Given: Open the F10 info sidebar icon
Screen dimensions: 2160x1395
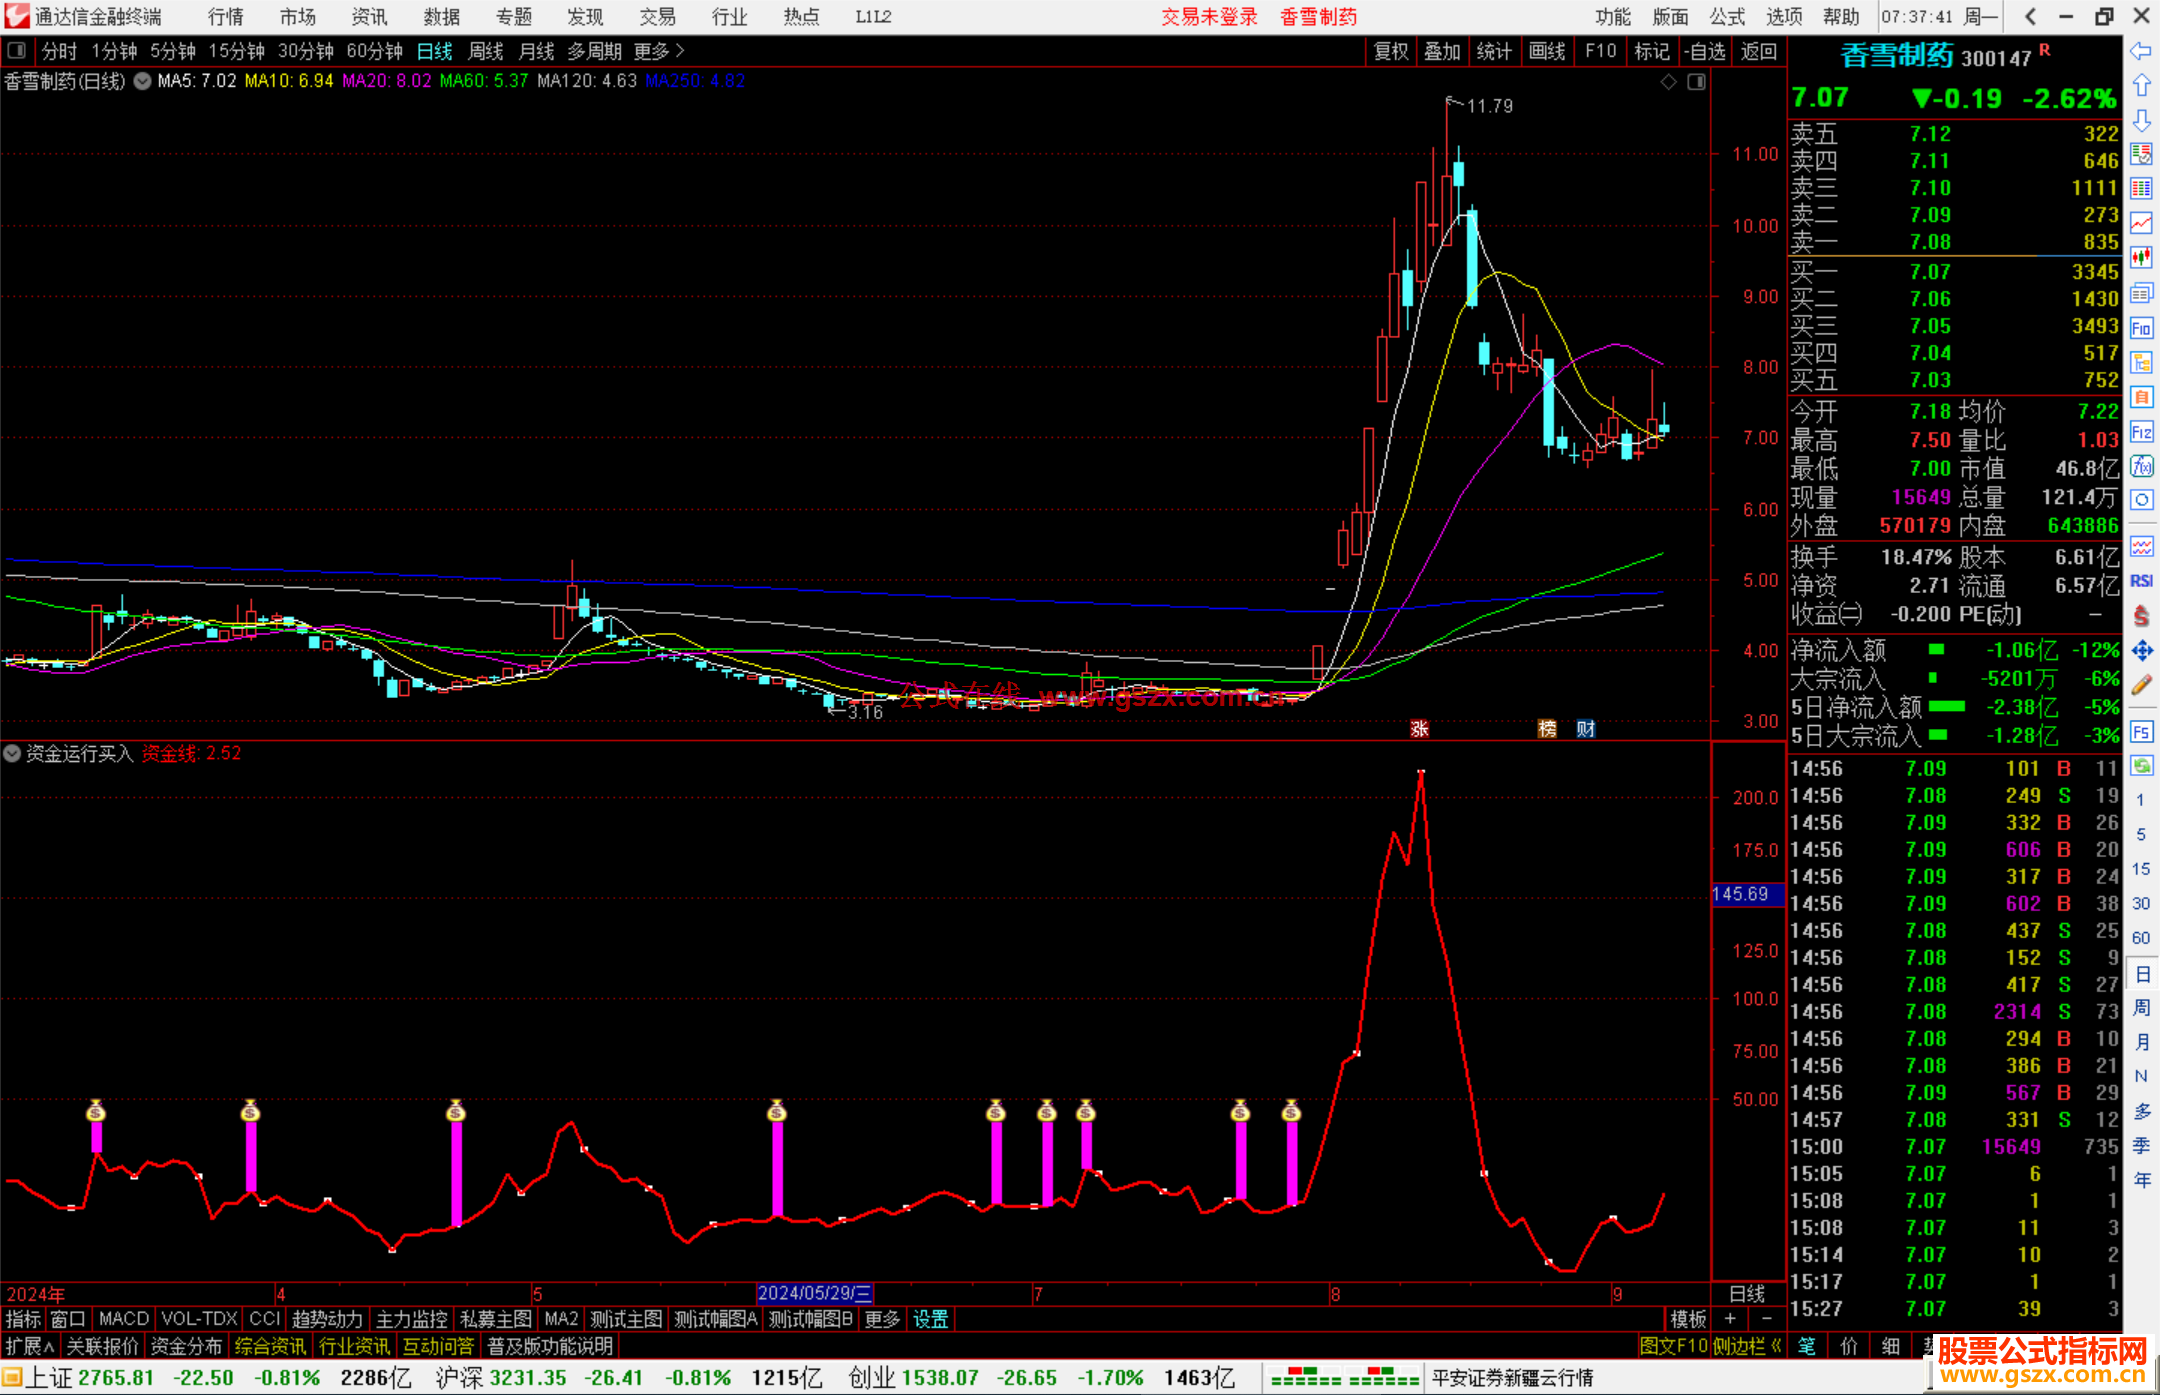Looking at the screenshot, I should (2141, 328).
